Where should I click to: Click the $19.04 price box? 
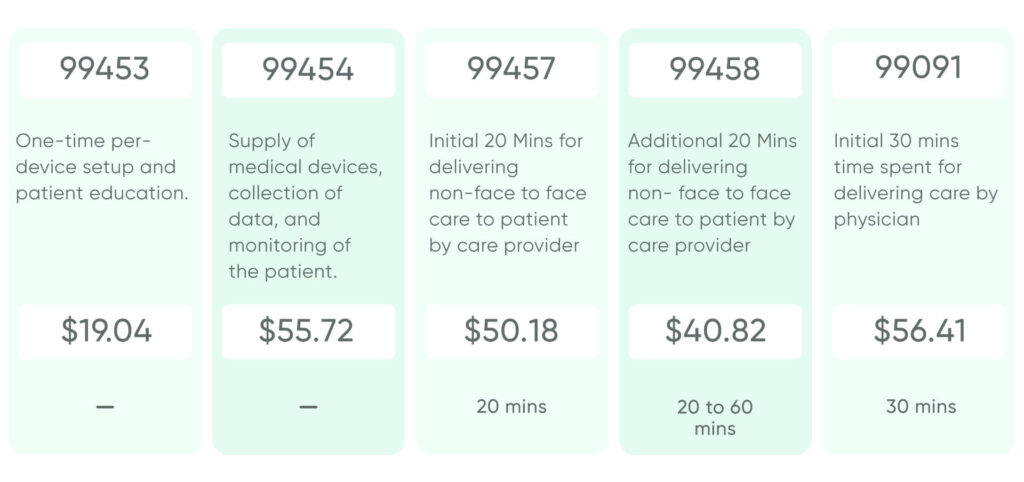105,331
